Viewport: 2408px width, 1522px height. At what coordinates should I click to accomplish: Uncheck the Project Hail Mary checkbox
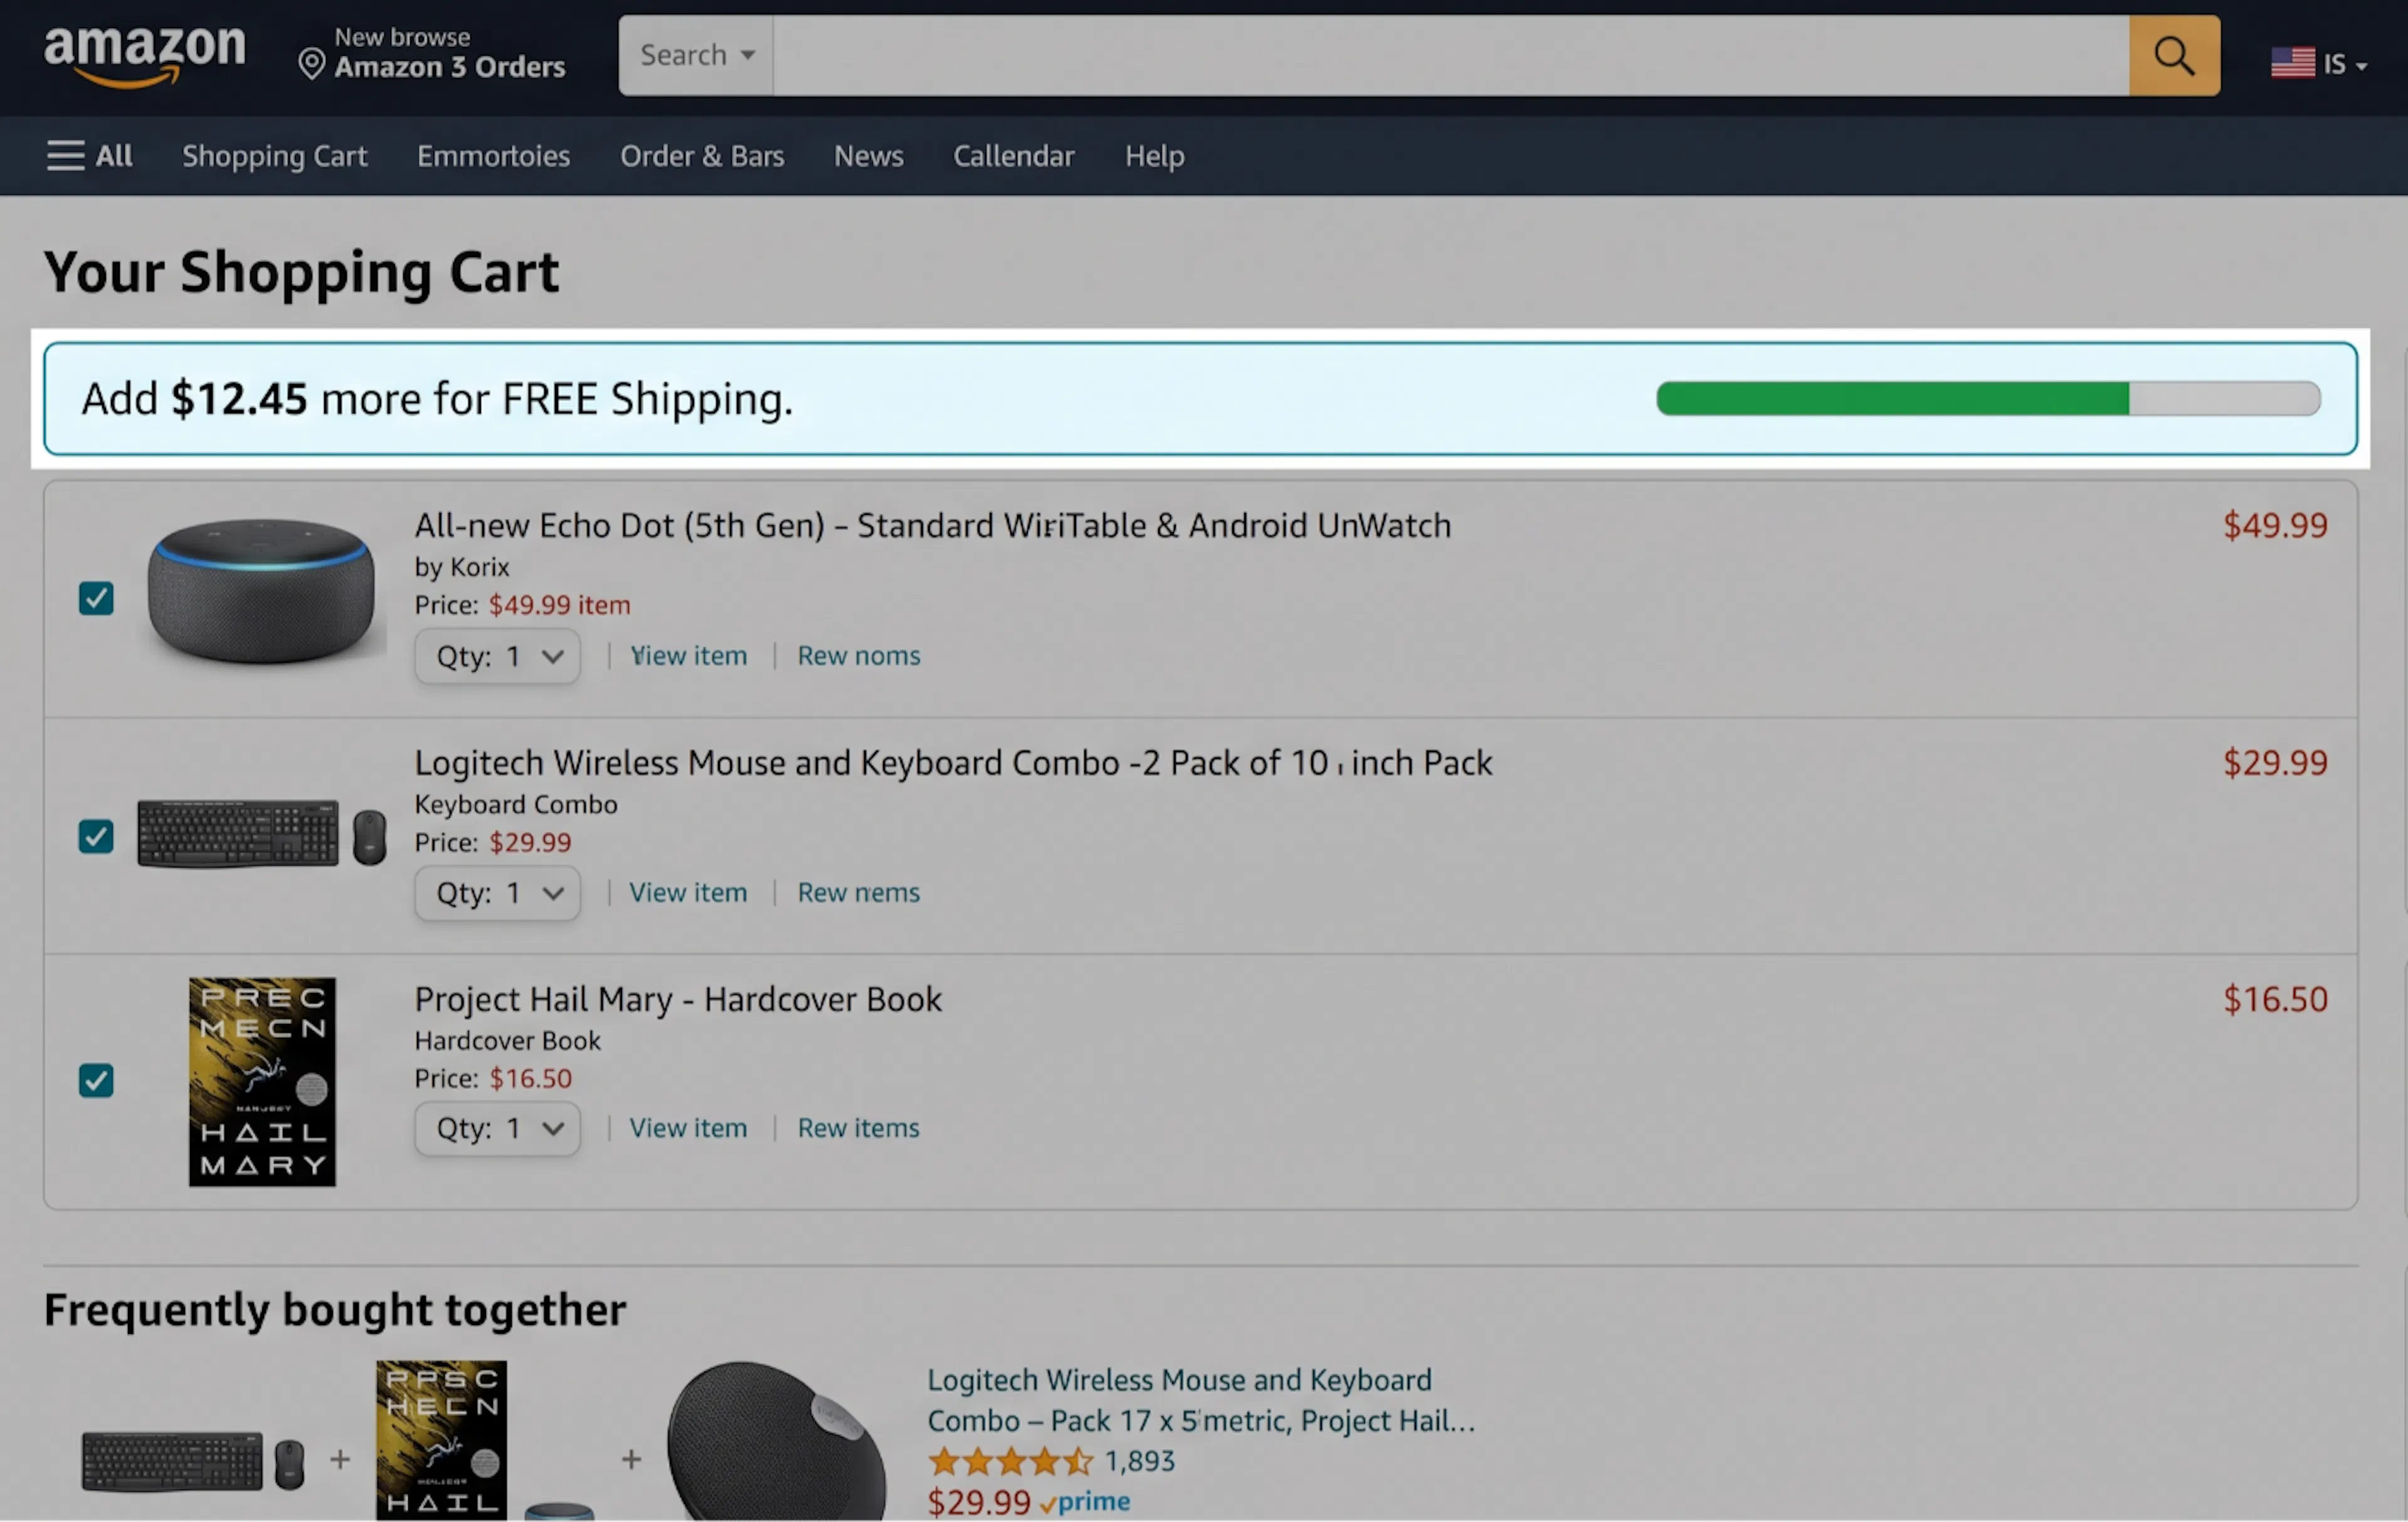pyautogui.click(x=96, y=1080)
